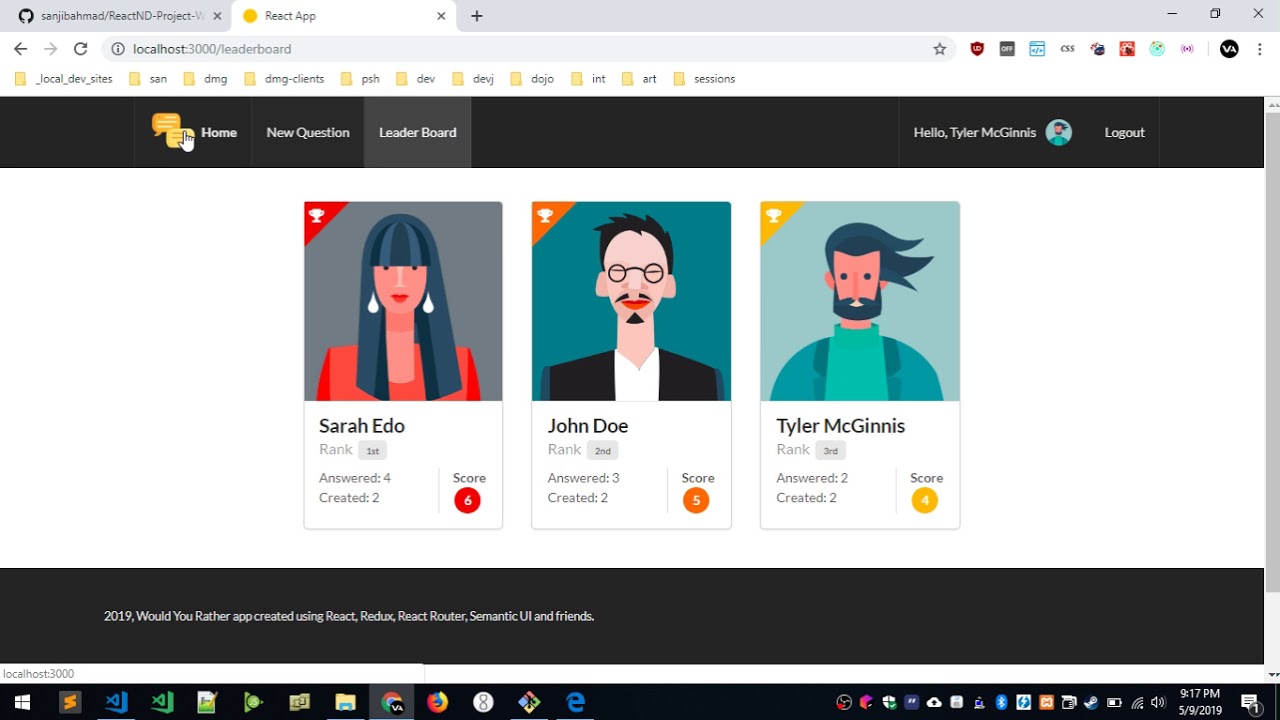Open the _local_dev_sites bookmark folder

coord(64,79)
